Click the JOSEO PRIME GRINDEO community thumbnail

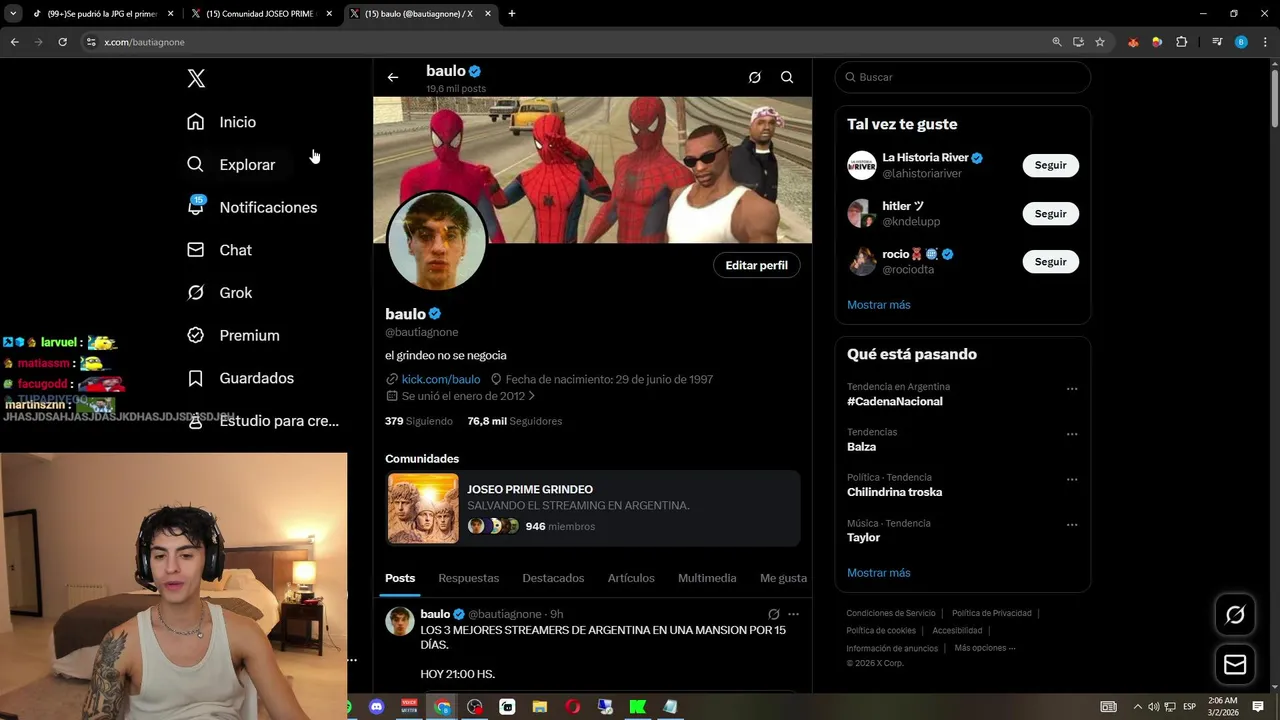(x=423, y=509)
